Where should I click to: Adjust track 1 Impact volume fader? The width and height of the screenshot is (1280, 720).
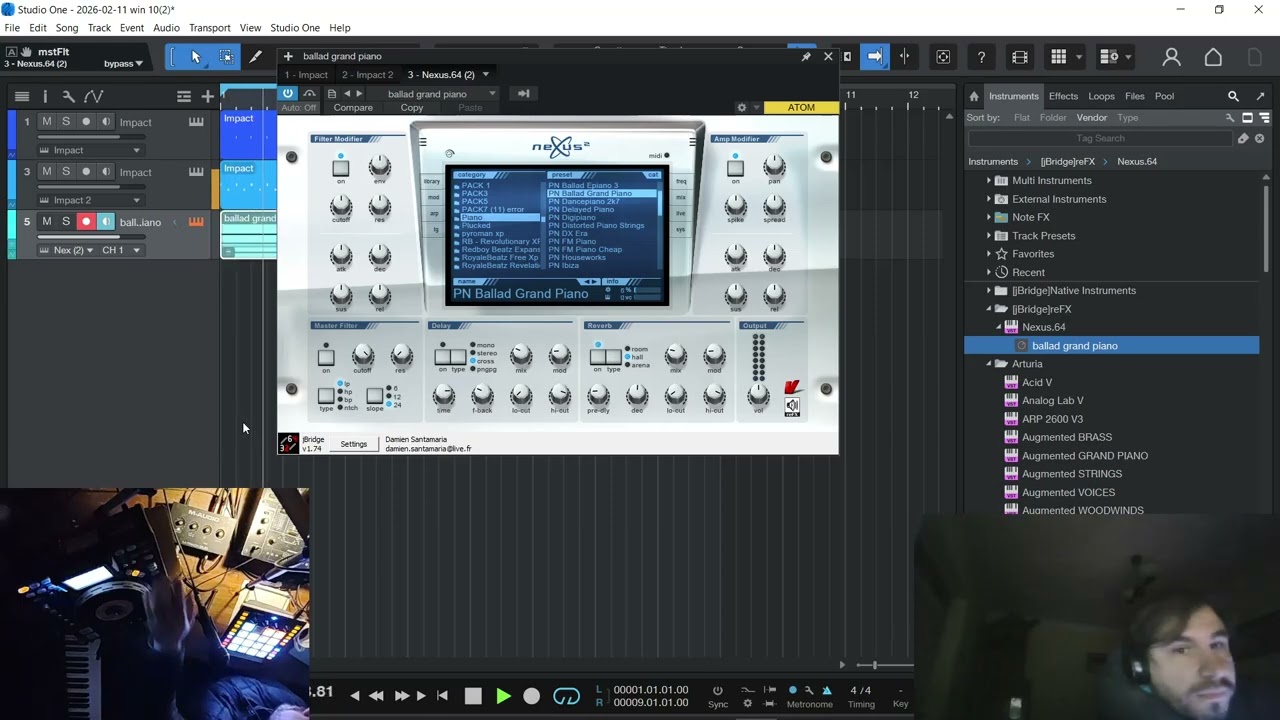[x=90, y=137]
